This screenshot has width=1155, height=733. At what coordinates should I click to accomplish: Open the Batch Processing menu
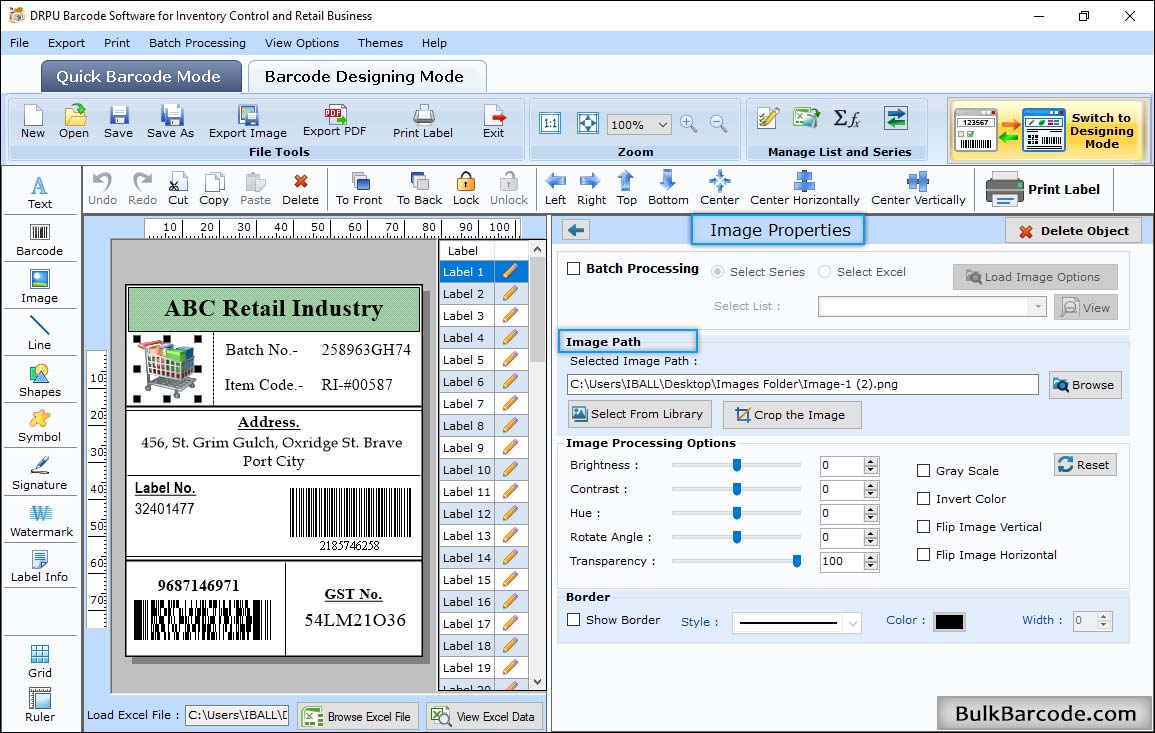197,43
